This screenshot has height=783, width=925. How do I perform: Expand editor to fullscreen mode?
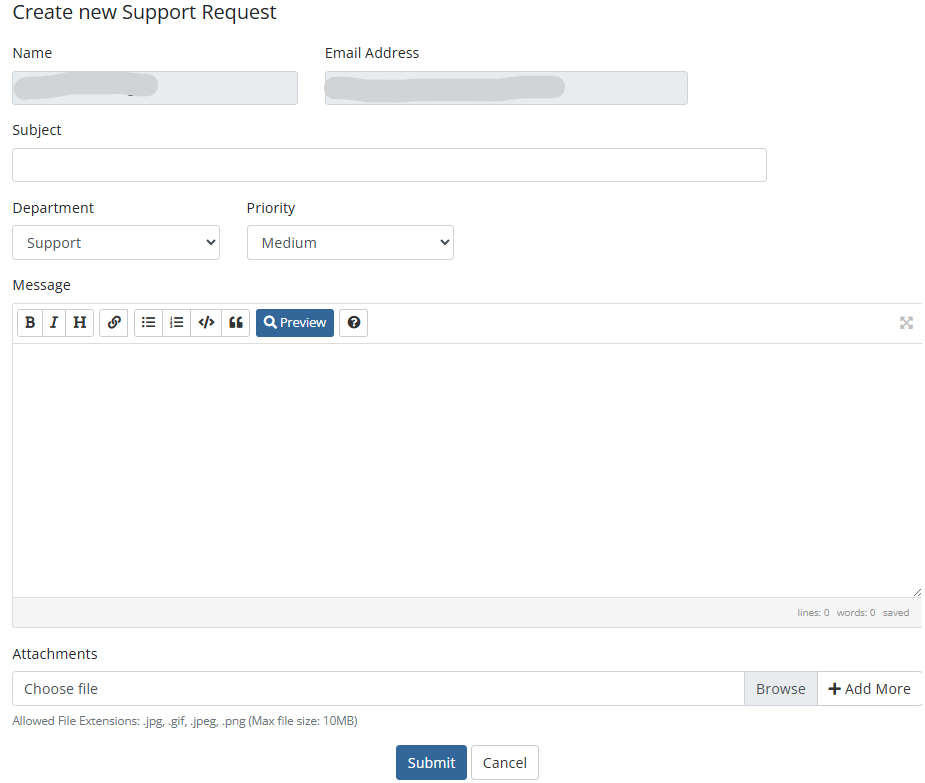(906, 323)
